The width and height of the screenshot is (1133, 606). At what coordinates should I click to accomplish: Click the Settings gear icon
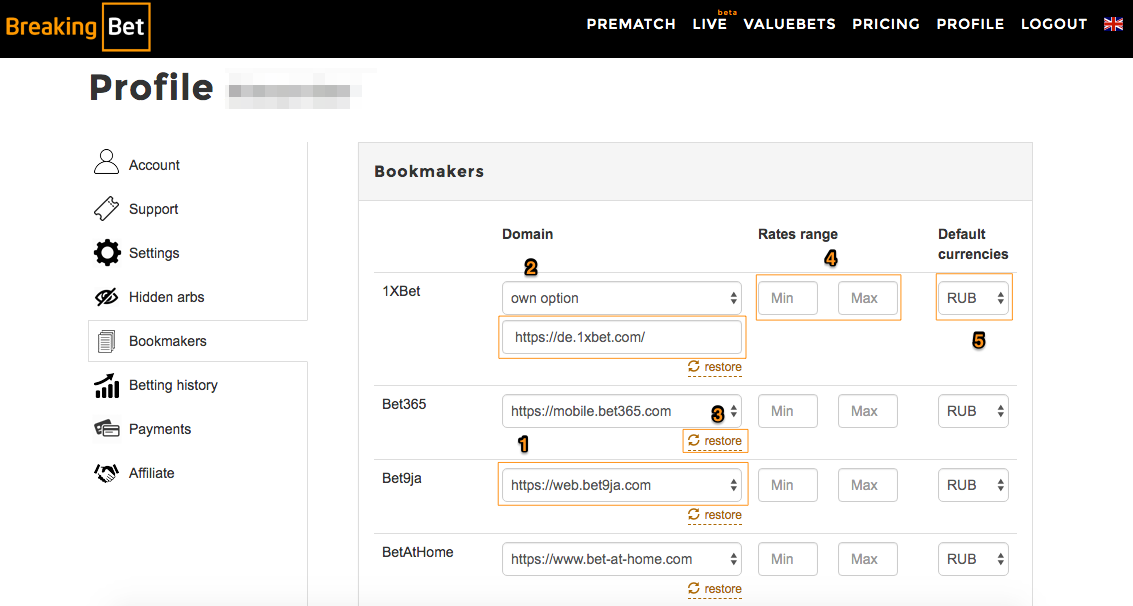[107, 253]
